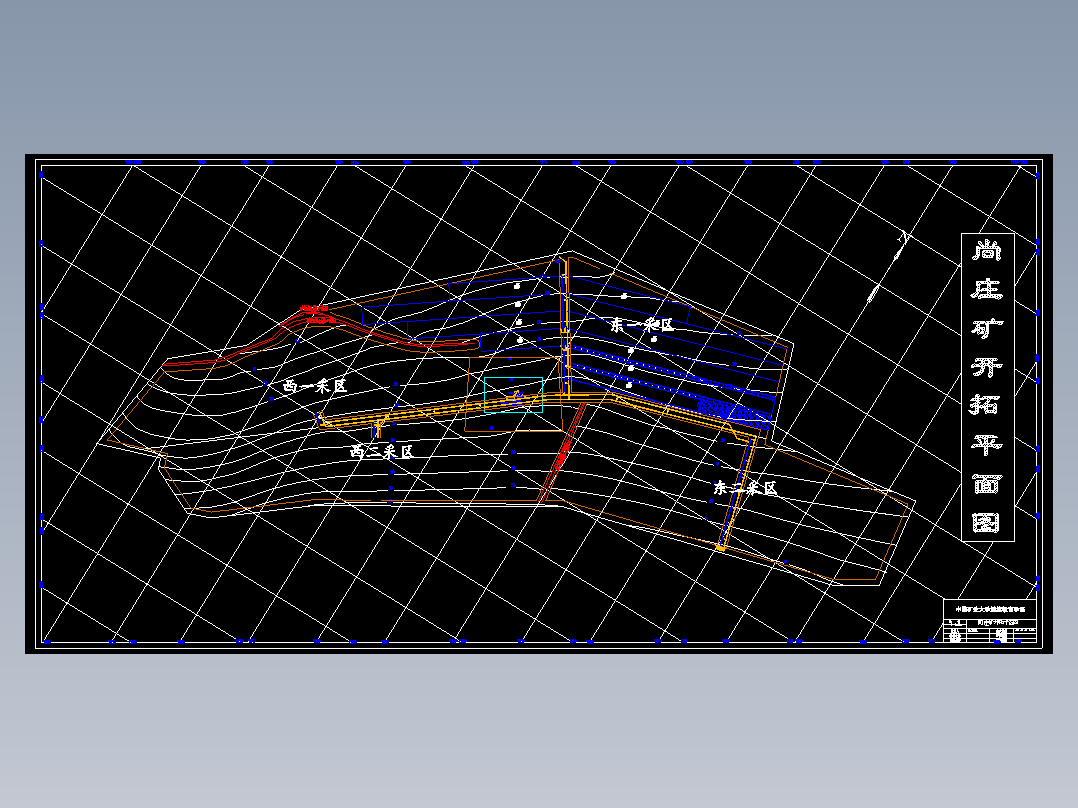Click the 东一采区 mining area label
Image resolution: width=1078 pixels, height=808 pixels.
[642, 325]
